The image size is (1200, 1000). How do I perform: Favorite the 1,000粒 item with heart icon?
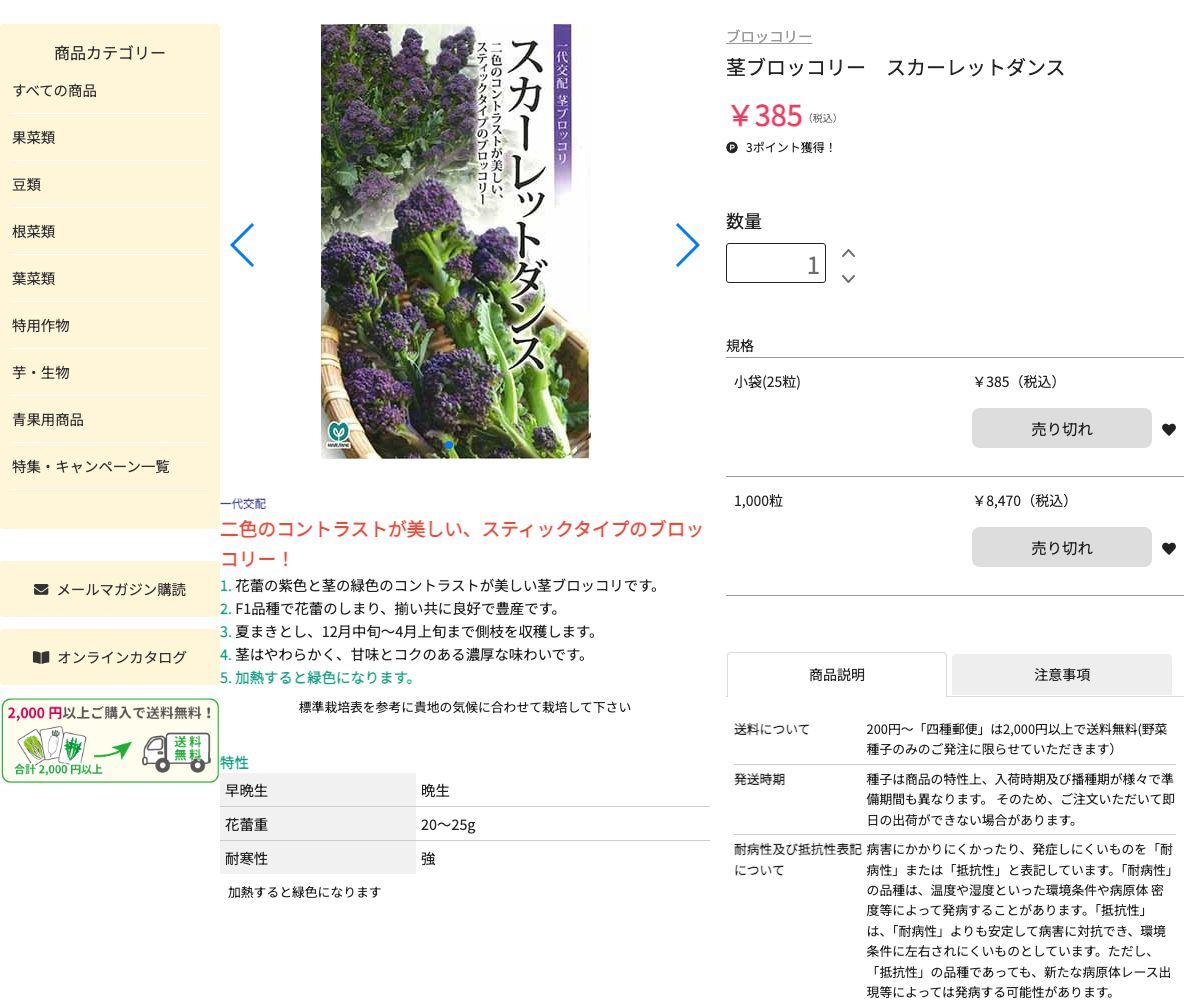pyautogui.click(x=1168, y=549)
